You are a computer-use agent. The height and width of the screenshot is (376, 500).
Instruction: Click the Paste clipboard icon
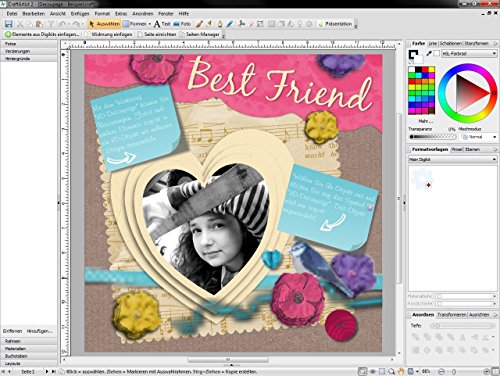pyautogui.click(x=39, y=24)
